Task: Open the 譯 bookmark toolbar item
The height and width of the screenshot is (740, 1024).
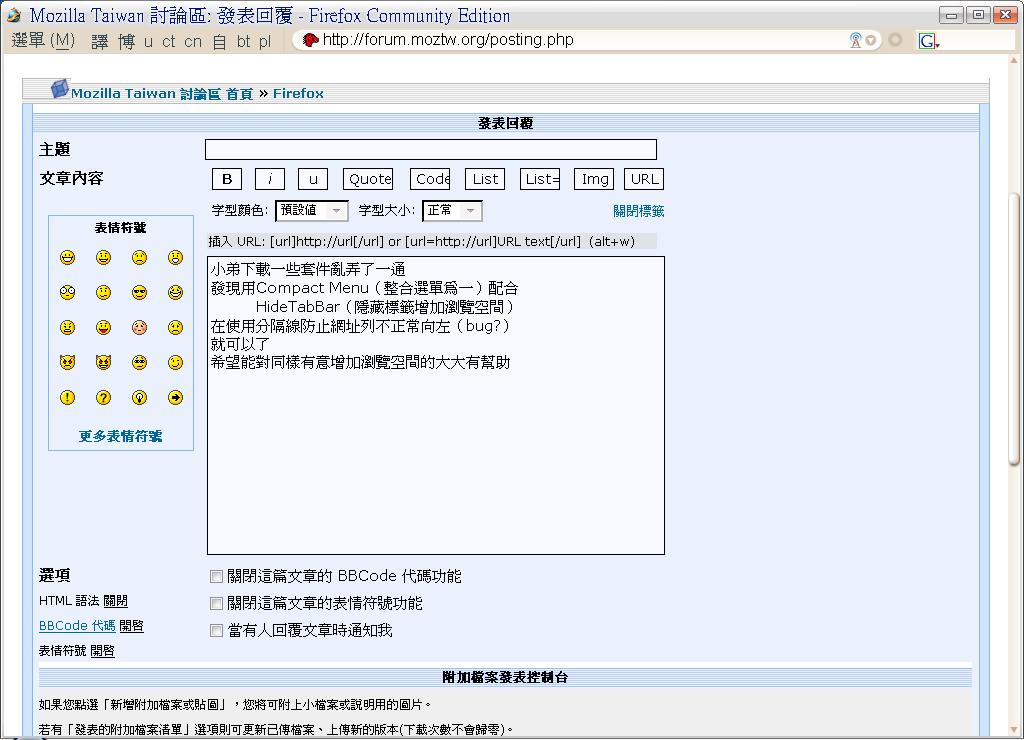Action: [100, 41]
